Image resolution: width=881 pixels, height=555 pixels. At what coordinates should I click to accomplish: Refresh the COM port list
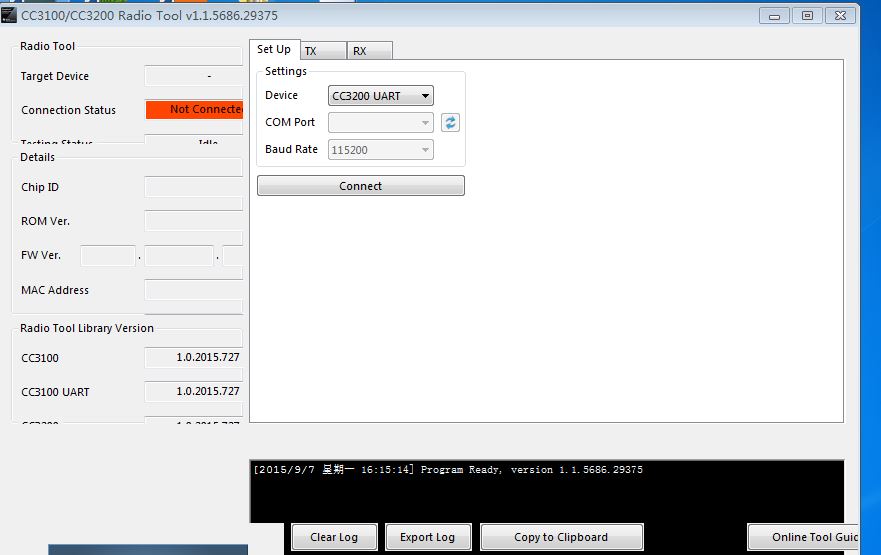(450, 122)
